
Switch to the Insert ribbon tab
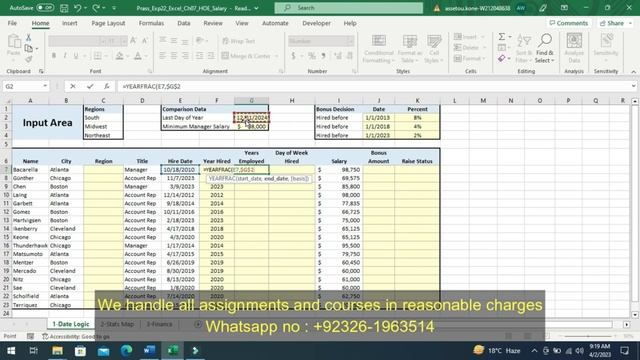click(x=70, y=23)
